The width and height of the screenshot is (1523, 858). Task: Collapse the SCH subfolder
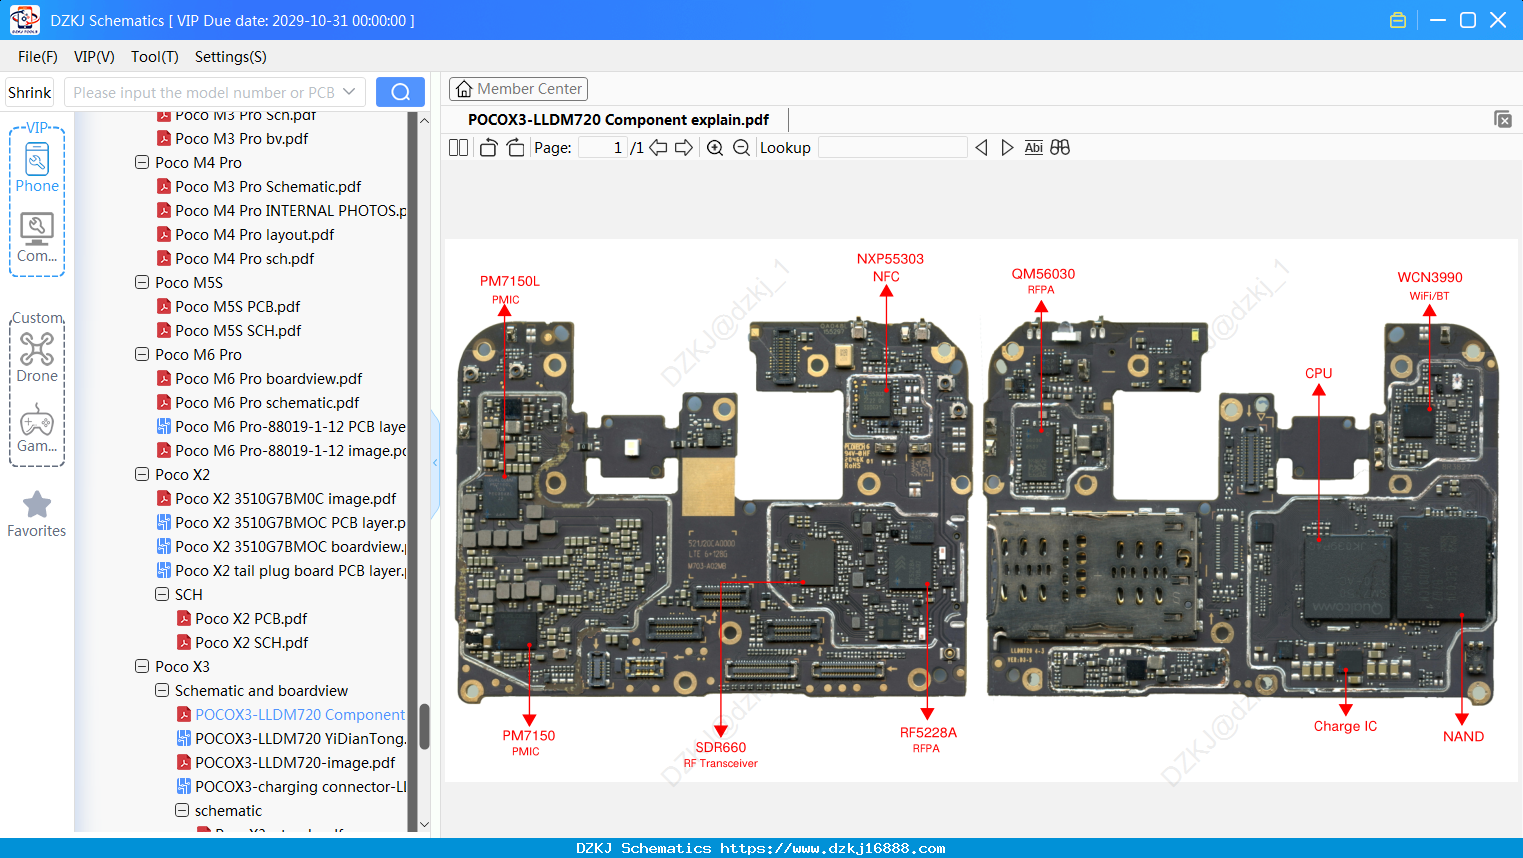(x=162, y=594)
